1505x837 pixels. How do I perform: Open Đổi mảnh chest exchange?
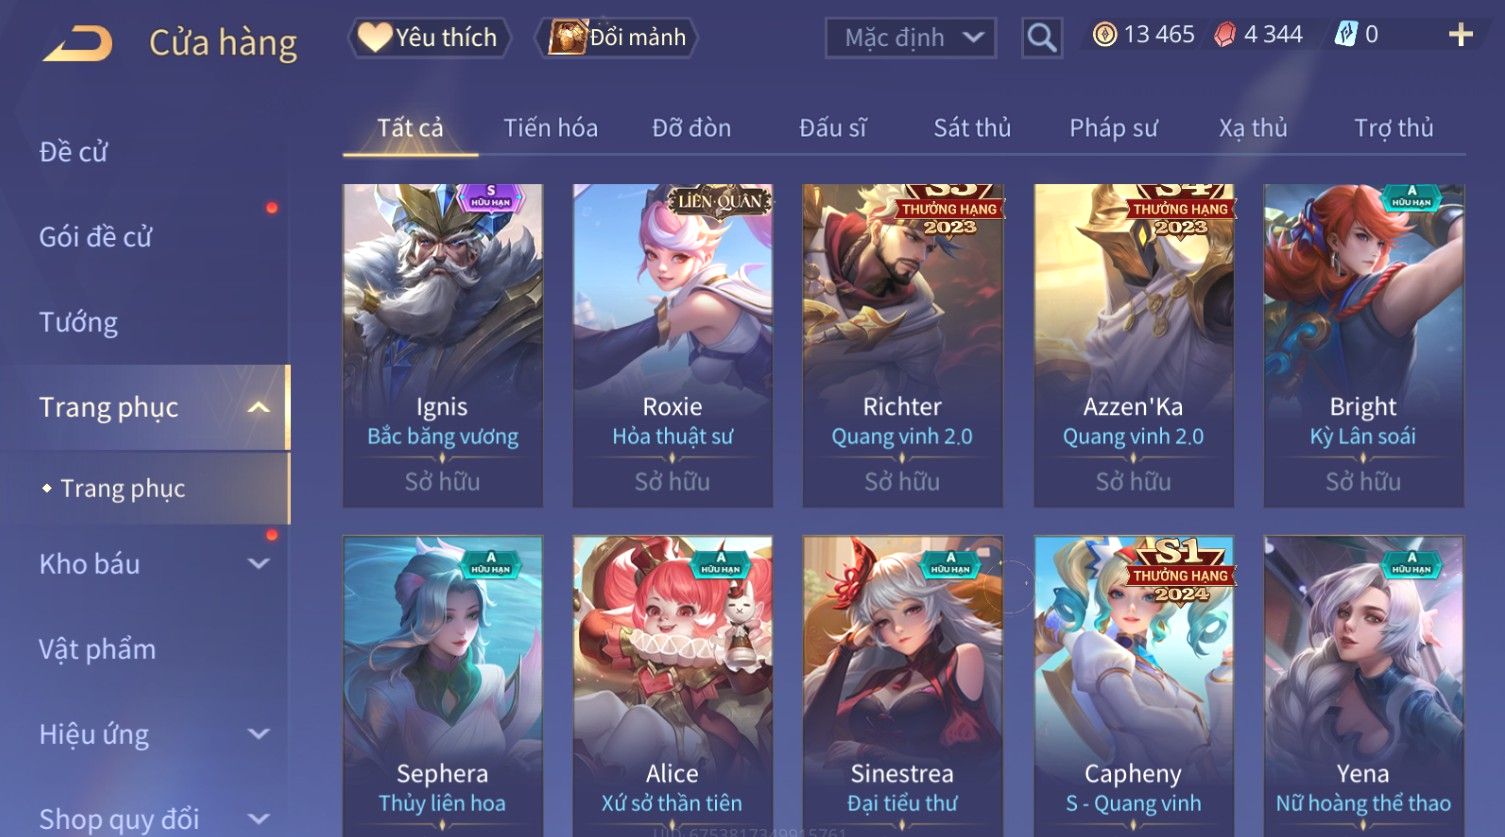coord(617,38)
